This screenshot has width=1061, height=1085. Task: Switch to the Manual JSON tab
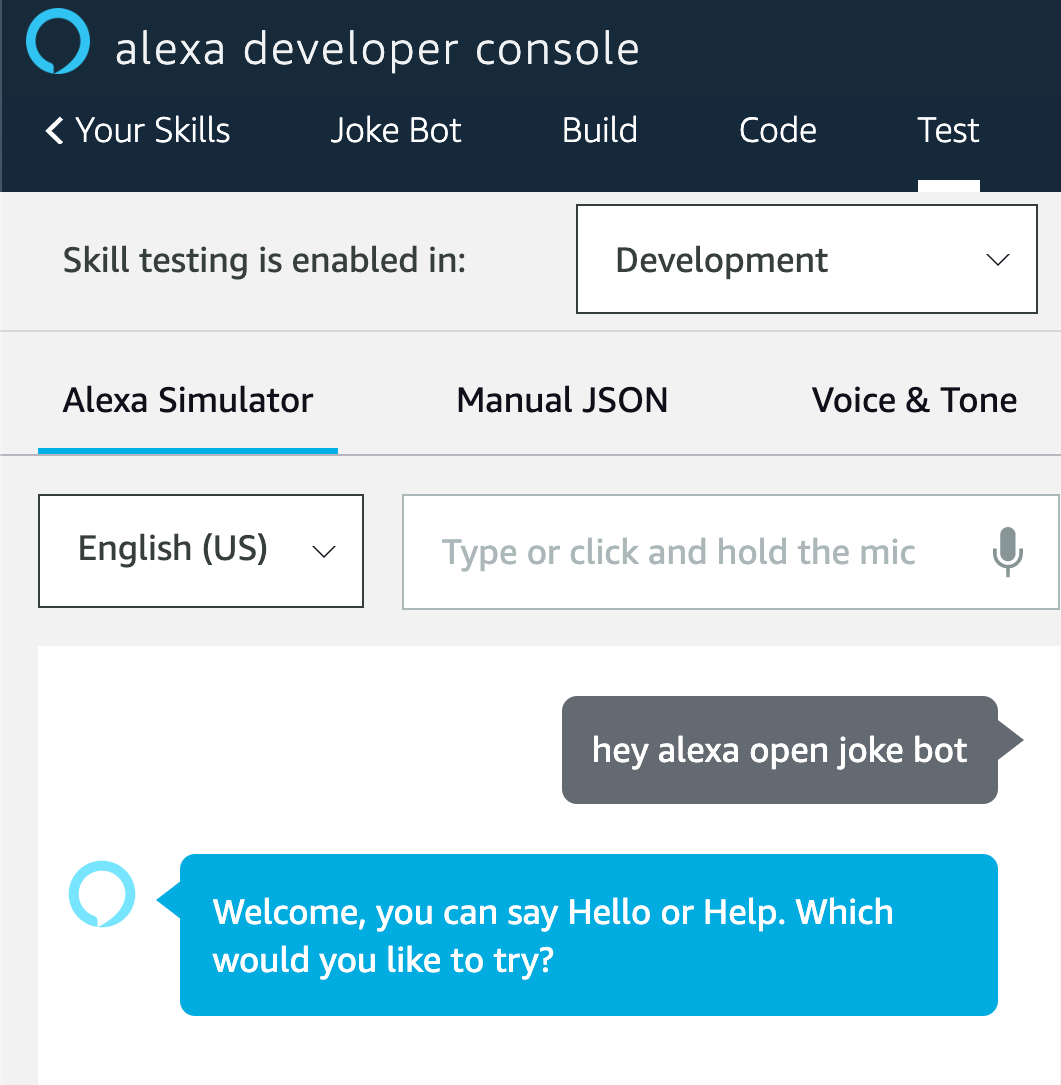click(561, 399)
